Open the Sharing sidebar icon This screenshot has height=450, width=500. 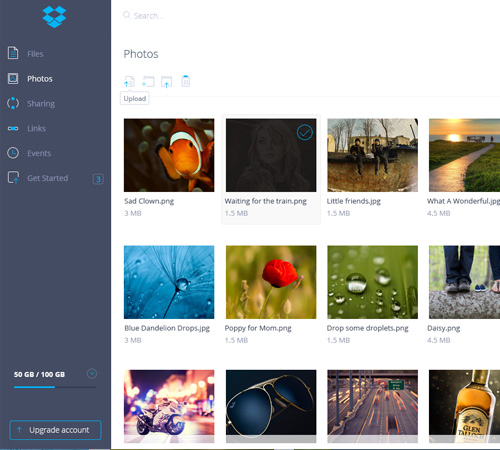13,103
